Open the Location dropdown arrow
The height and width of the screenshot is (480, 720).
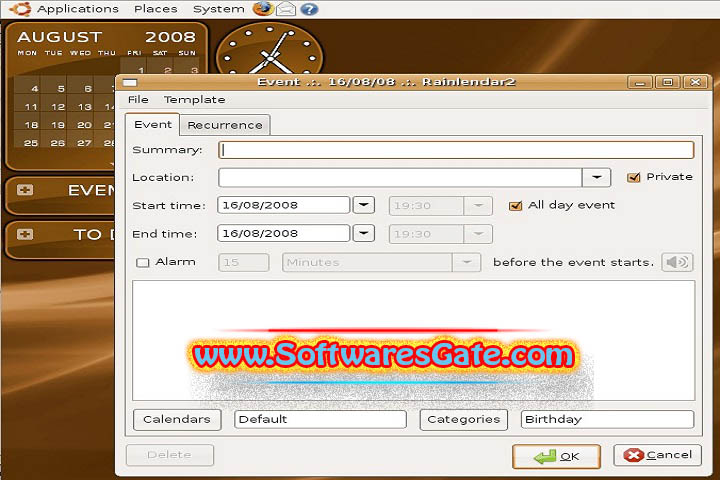point(596,177)
